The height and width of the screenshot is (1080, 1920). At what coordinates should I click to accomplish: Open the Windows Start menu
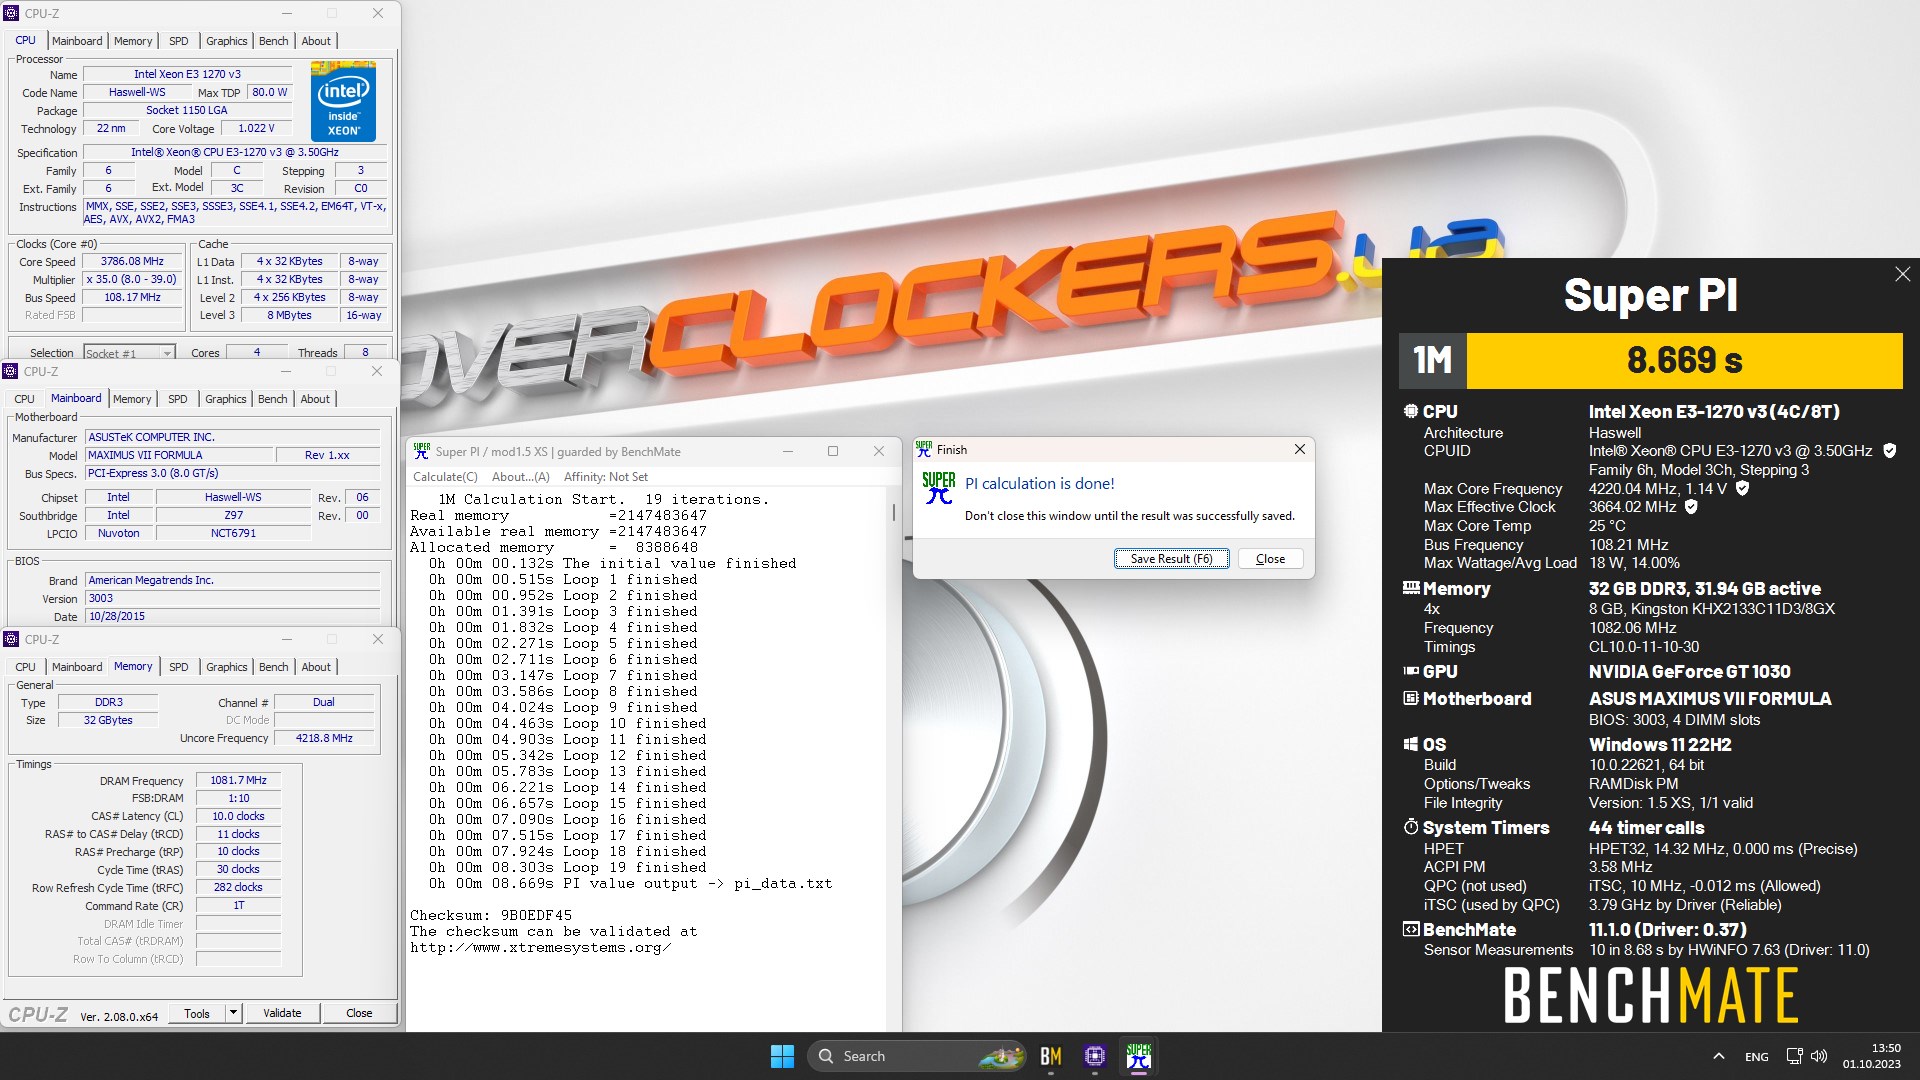click(782, 1056)
